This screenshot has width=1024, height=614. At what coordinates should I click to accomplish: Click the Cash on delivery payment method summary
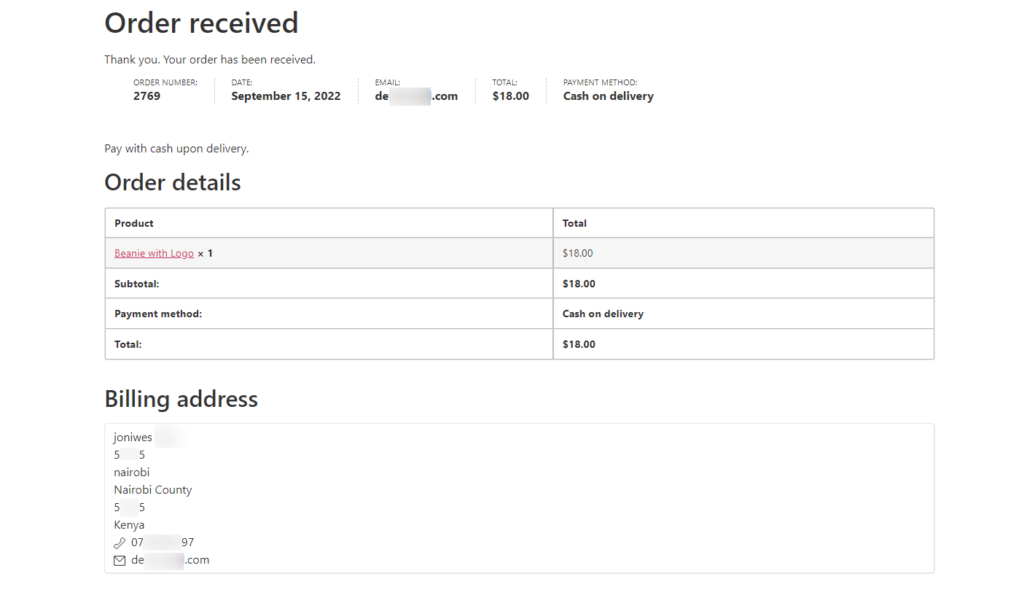click(608, 96)
